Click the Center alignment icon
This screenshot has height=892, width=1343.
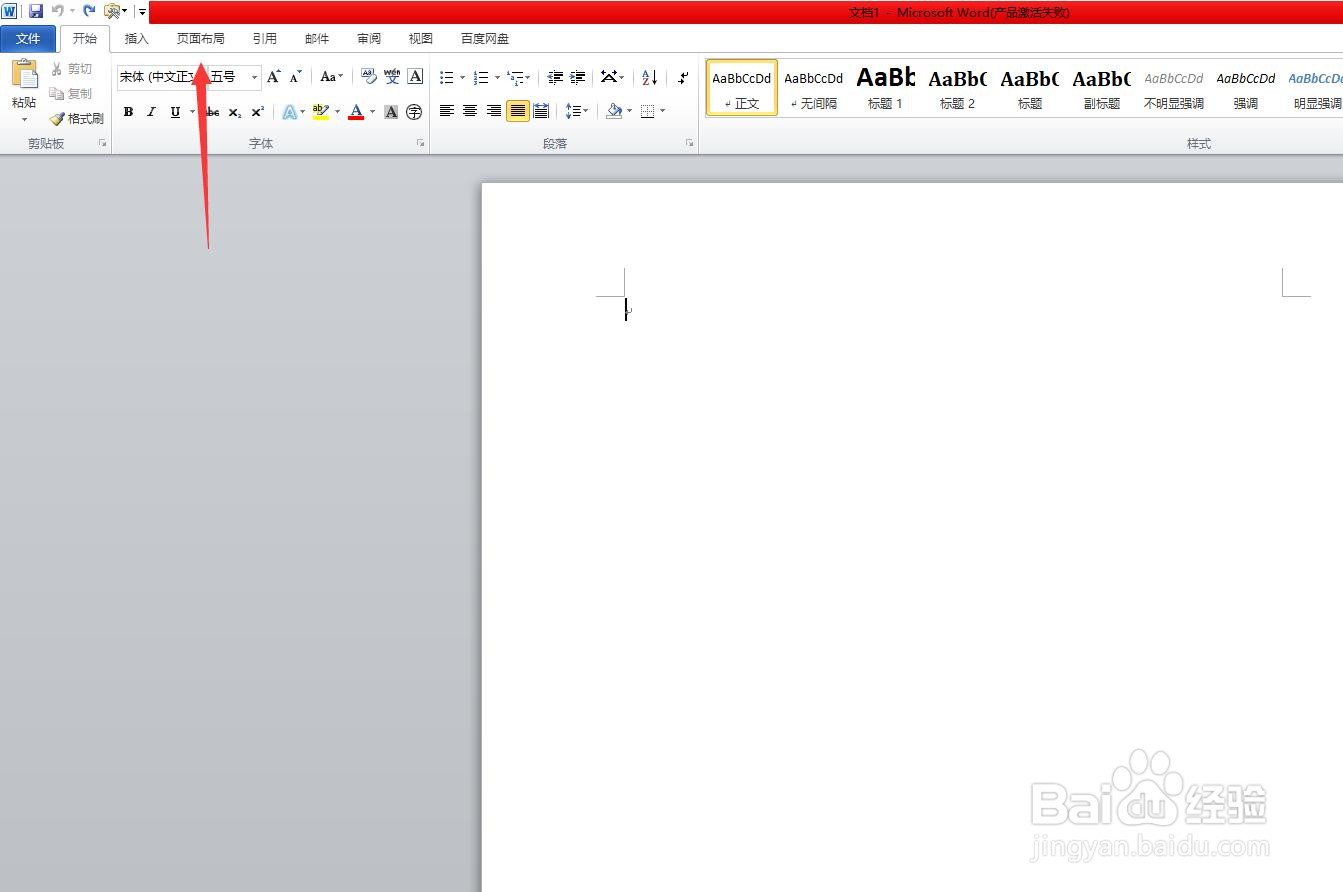click(x=470, y=111)
